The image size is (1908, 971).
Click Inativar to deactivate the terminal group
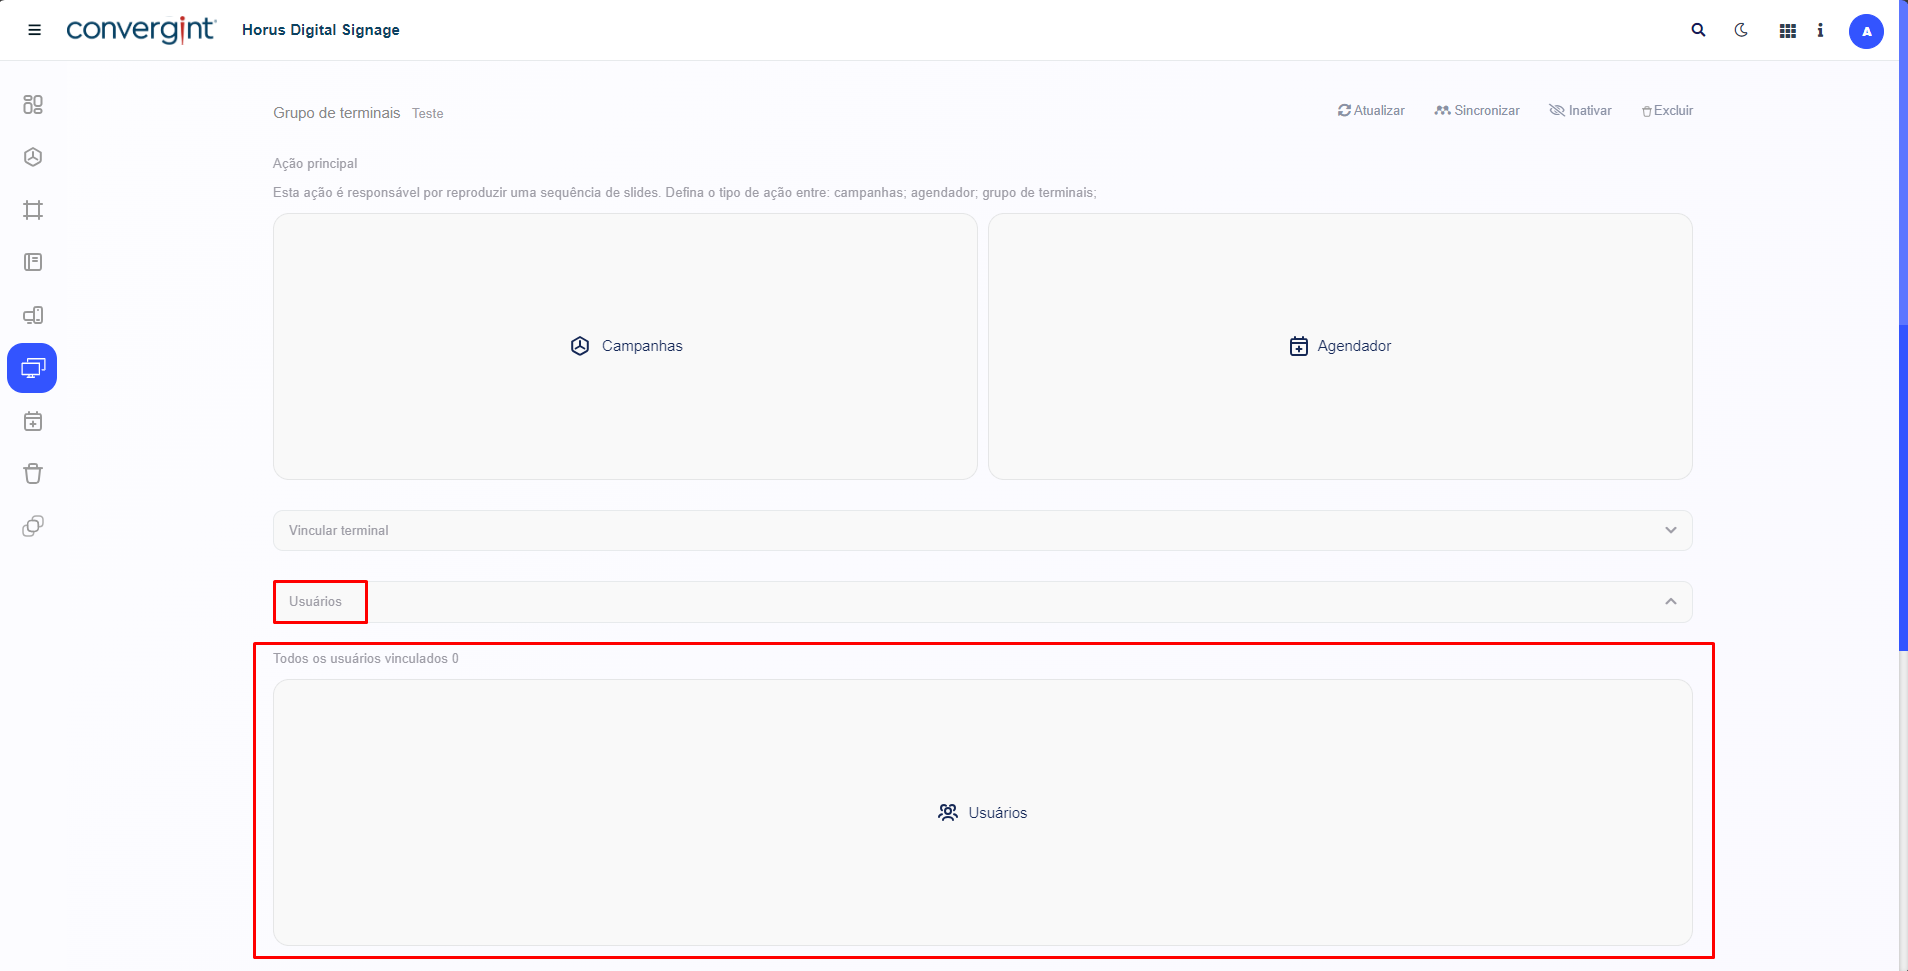pyautogui.click(x=1580, y=111)
